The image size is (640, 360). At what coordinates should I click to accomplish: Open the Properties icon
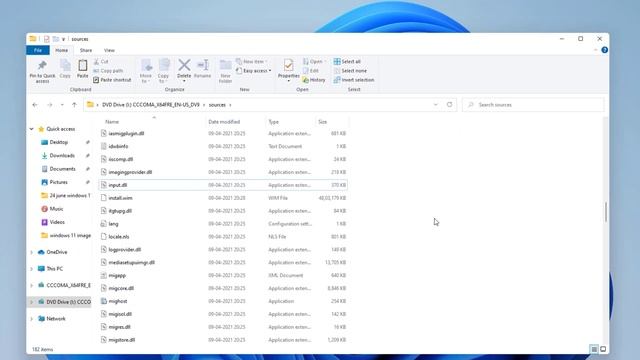click(x=289, y=65)
